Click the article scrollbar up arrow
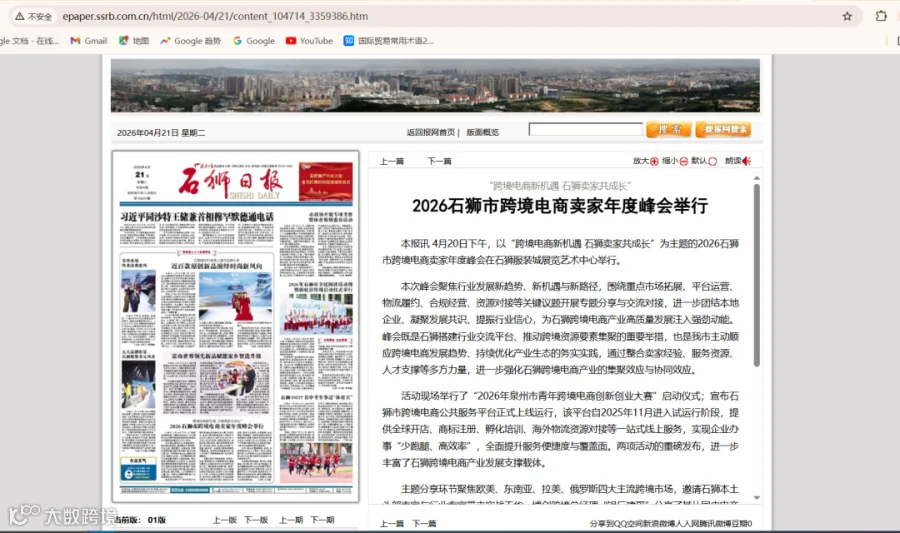The width and height of the screenshot is (900, 533). (x=757, y=178)
